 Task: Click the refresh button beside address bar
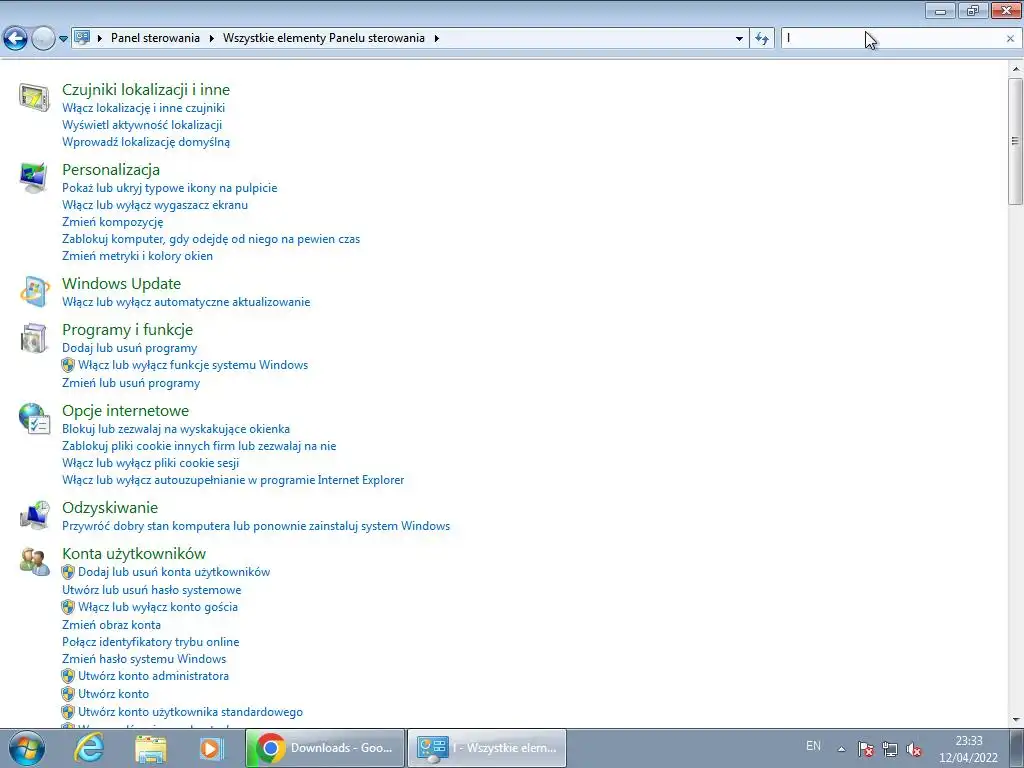[x=761, y=39]
